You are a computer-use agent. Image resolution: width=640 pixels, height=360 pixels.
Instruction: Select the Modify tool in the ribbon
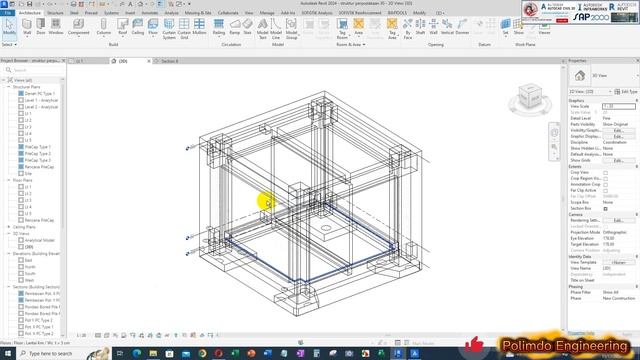tap(9, 27)
